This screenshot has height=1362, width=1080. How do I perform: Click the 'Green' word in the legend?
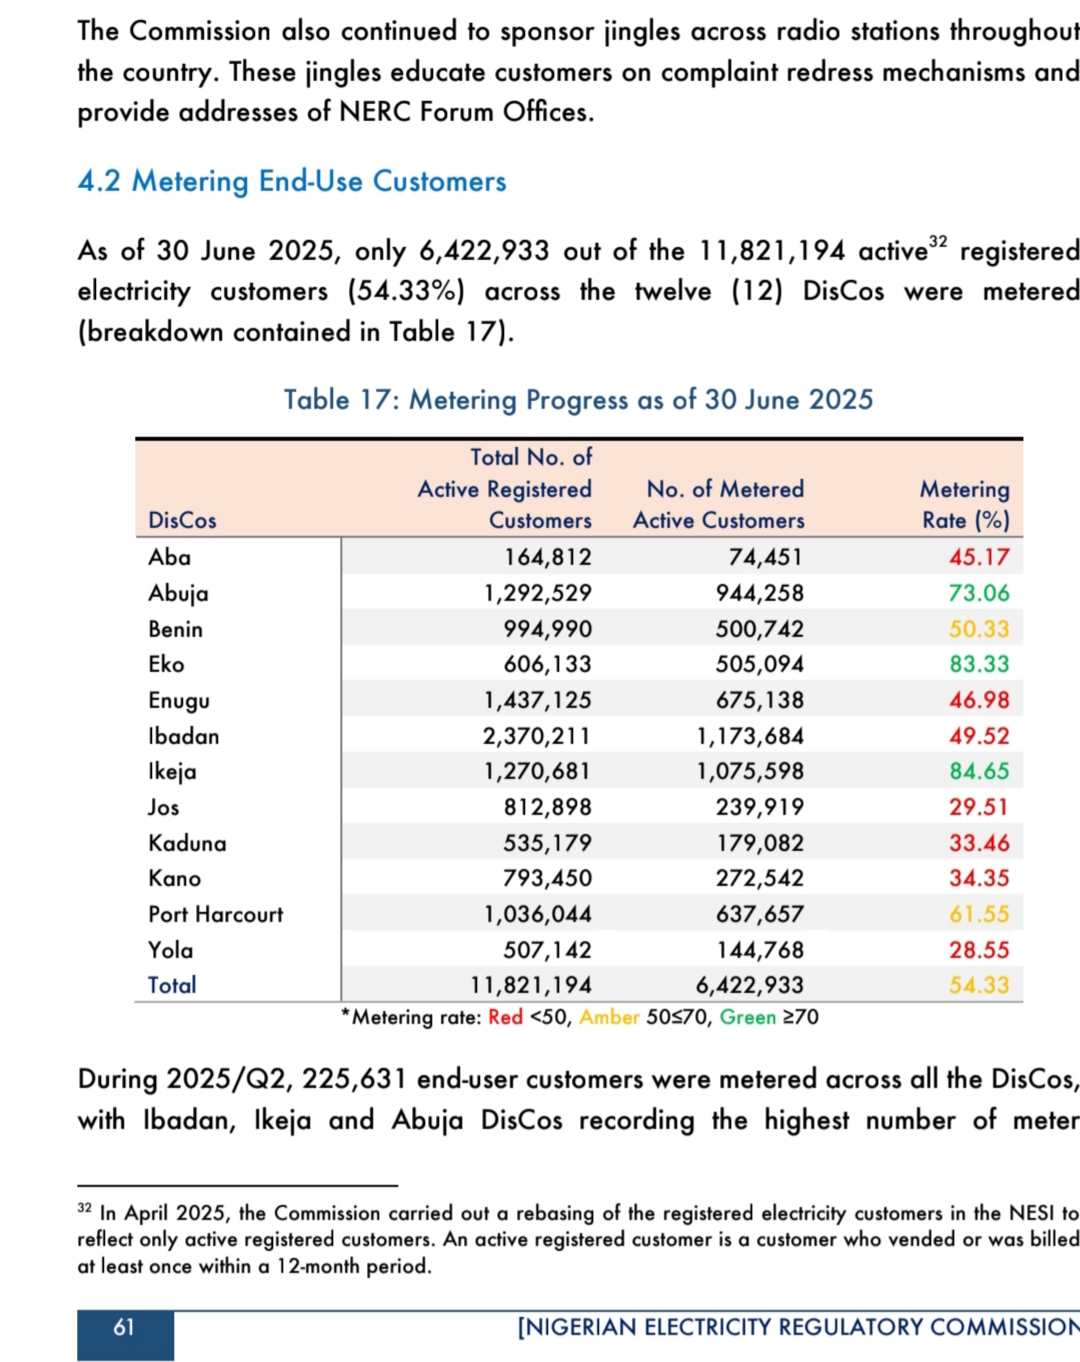(747, 1017)
